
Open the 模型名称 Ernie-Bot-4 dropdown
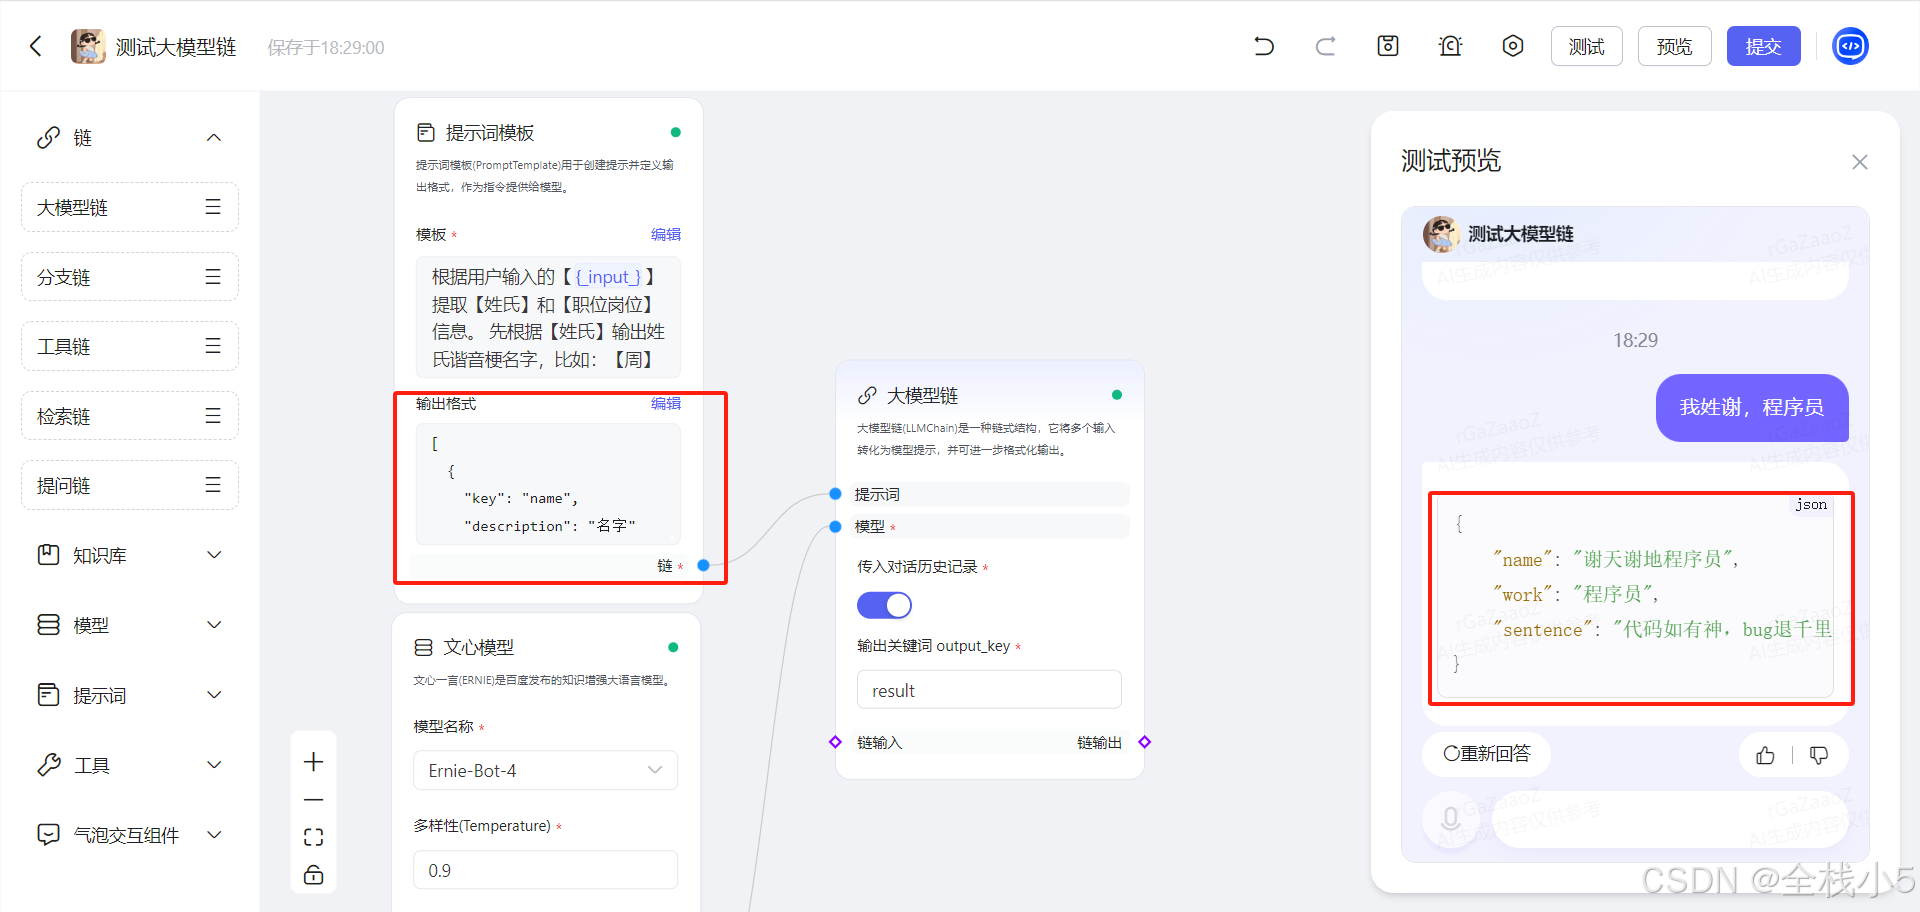click(x=545, y=770)
